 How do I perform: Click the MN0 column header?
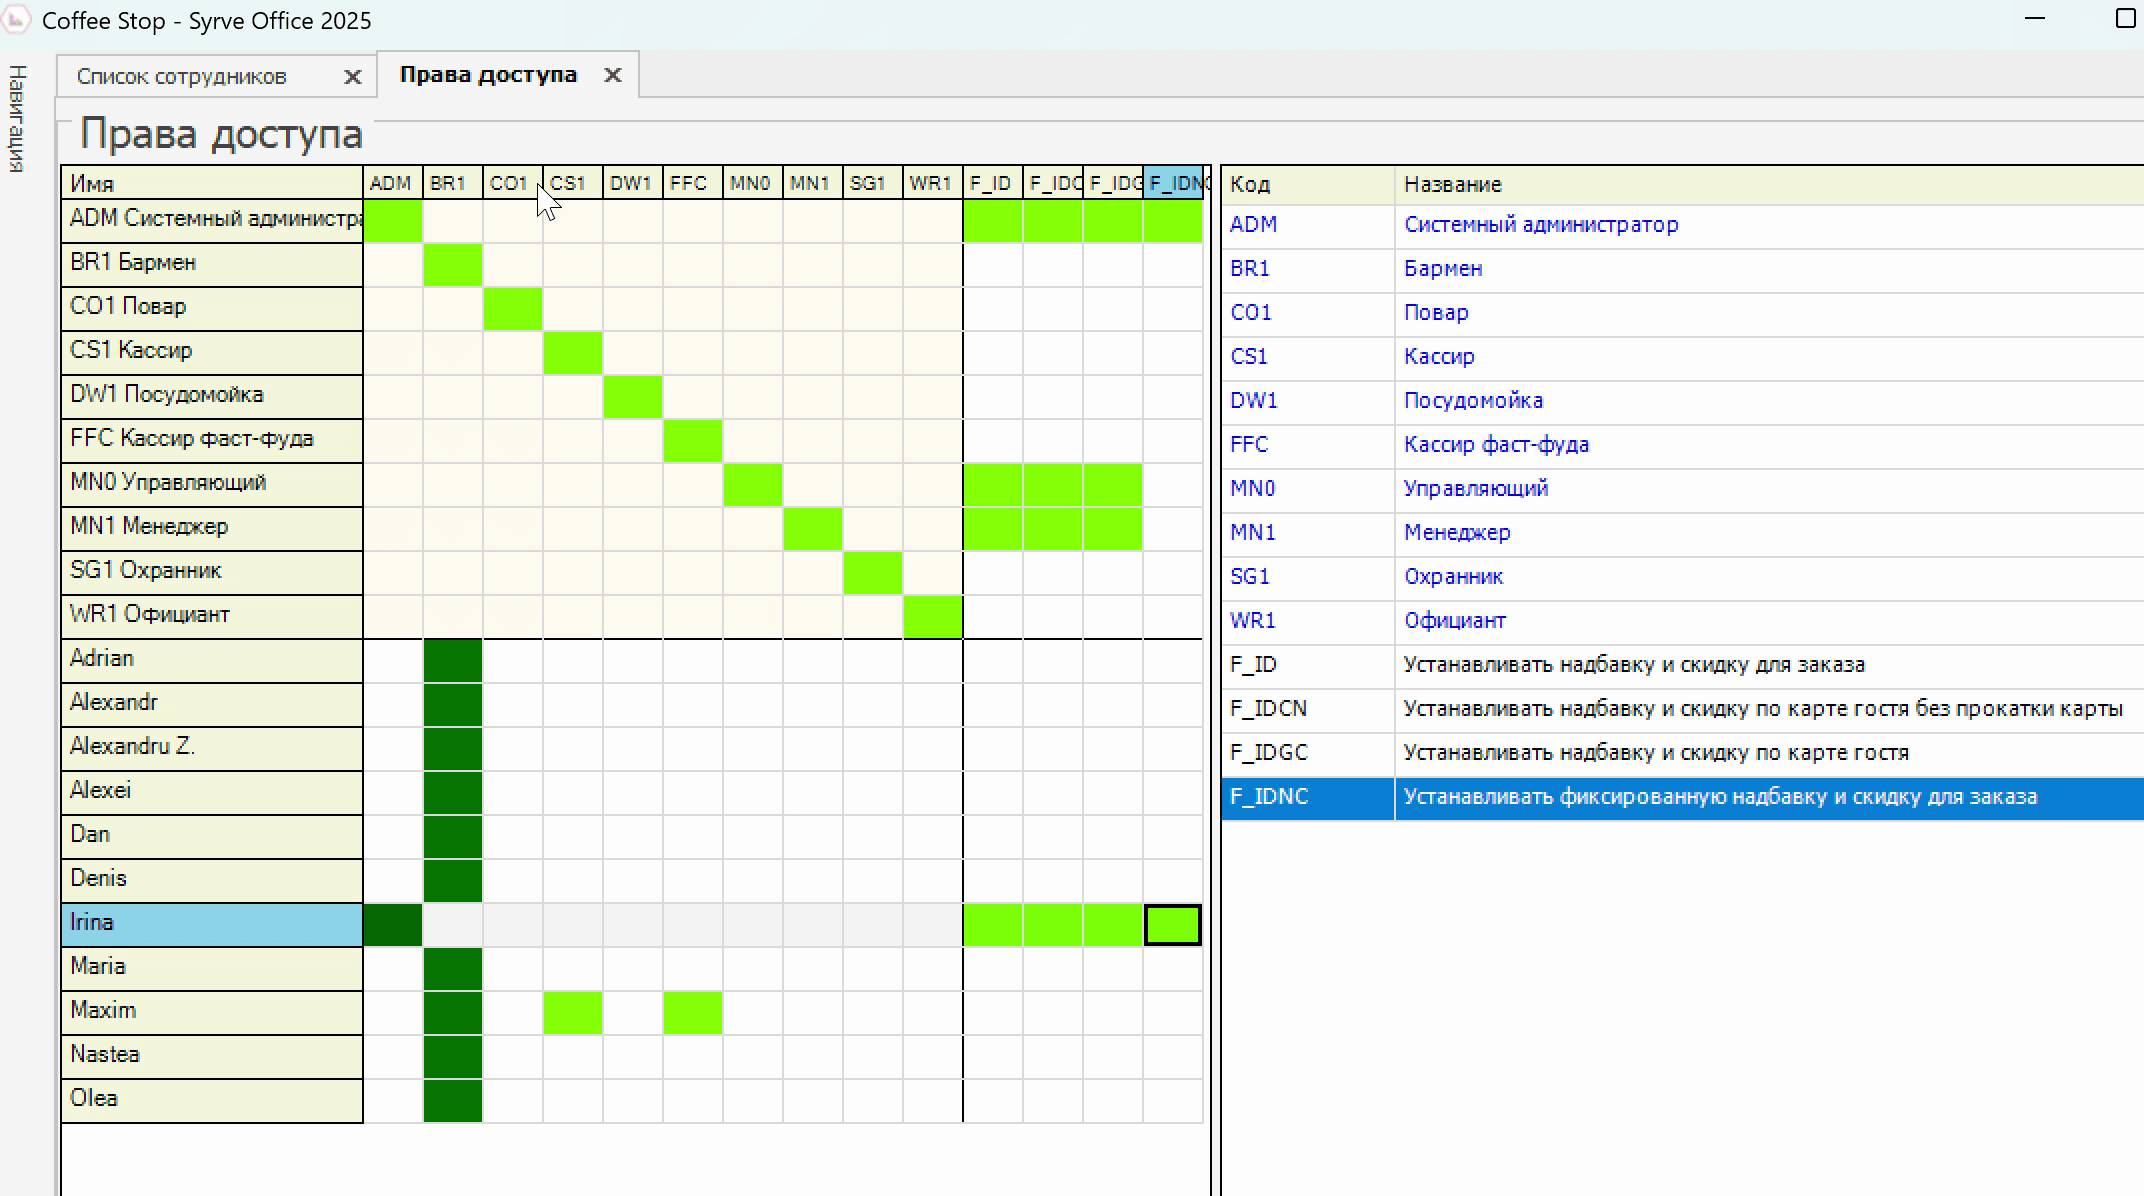click(751, 183)
